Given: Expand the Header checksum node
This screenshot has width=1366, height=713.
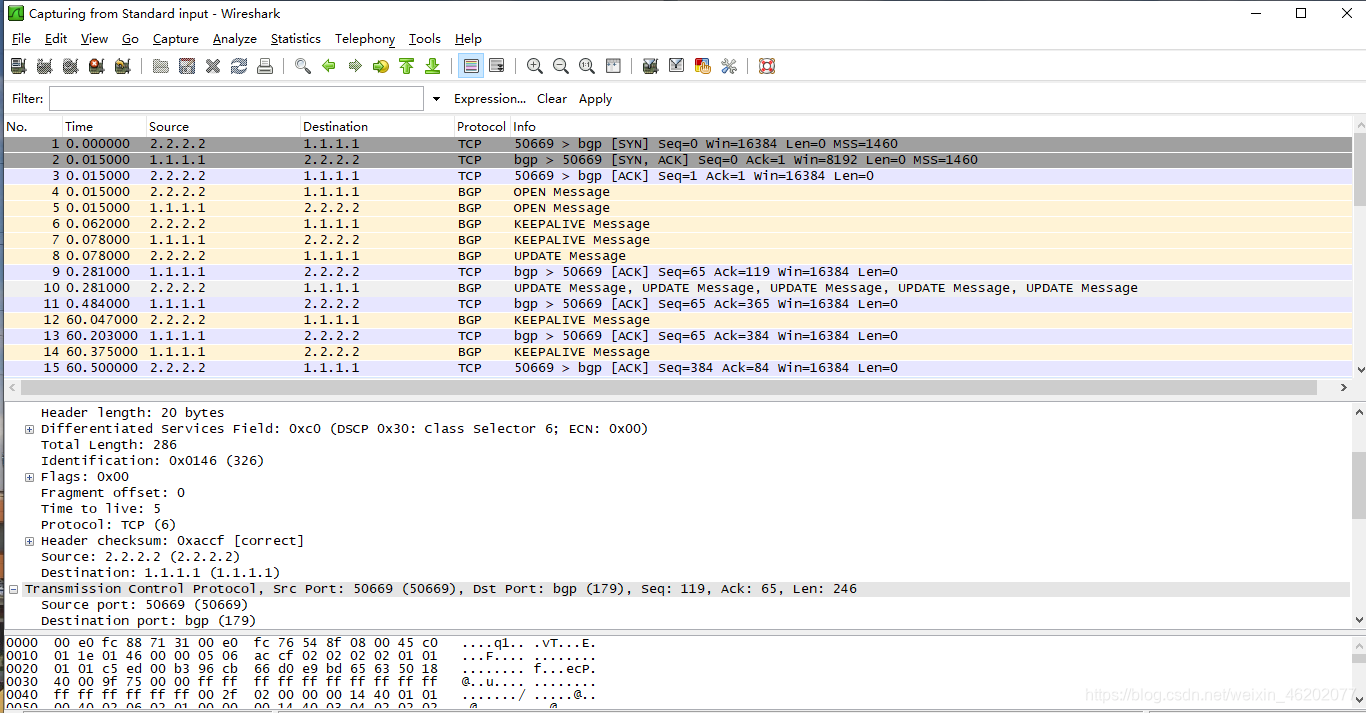Looking at the screenshot, I should pyautogui.click(x=30, y=541).
